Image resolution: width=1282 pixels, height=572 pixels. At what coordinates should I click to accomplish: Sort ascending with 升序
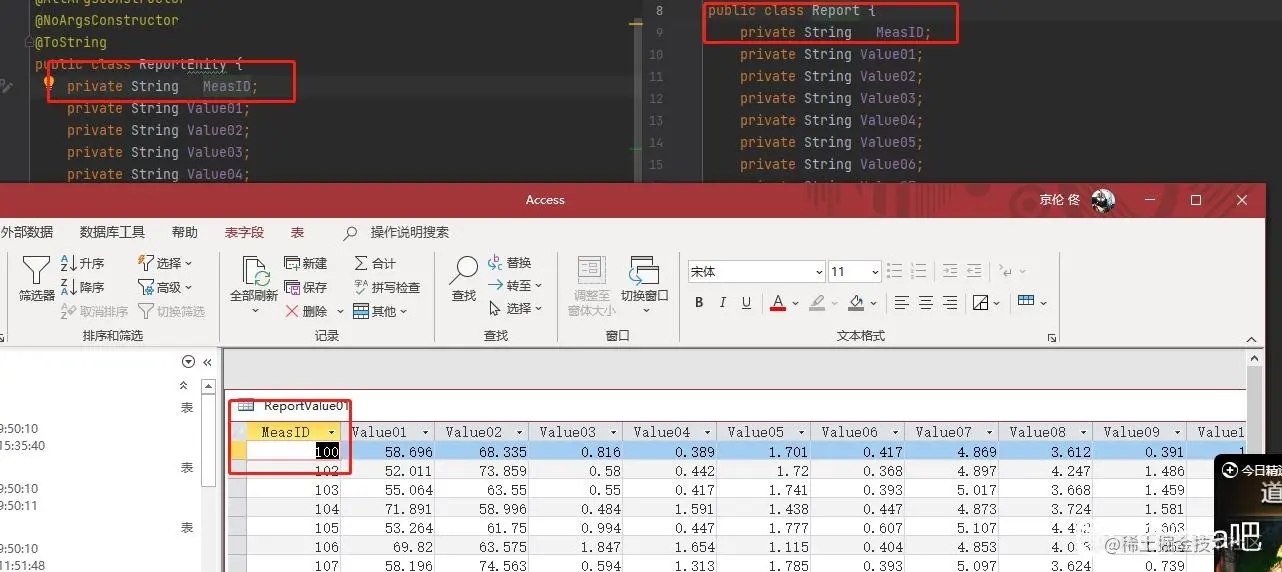[83, 263]
